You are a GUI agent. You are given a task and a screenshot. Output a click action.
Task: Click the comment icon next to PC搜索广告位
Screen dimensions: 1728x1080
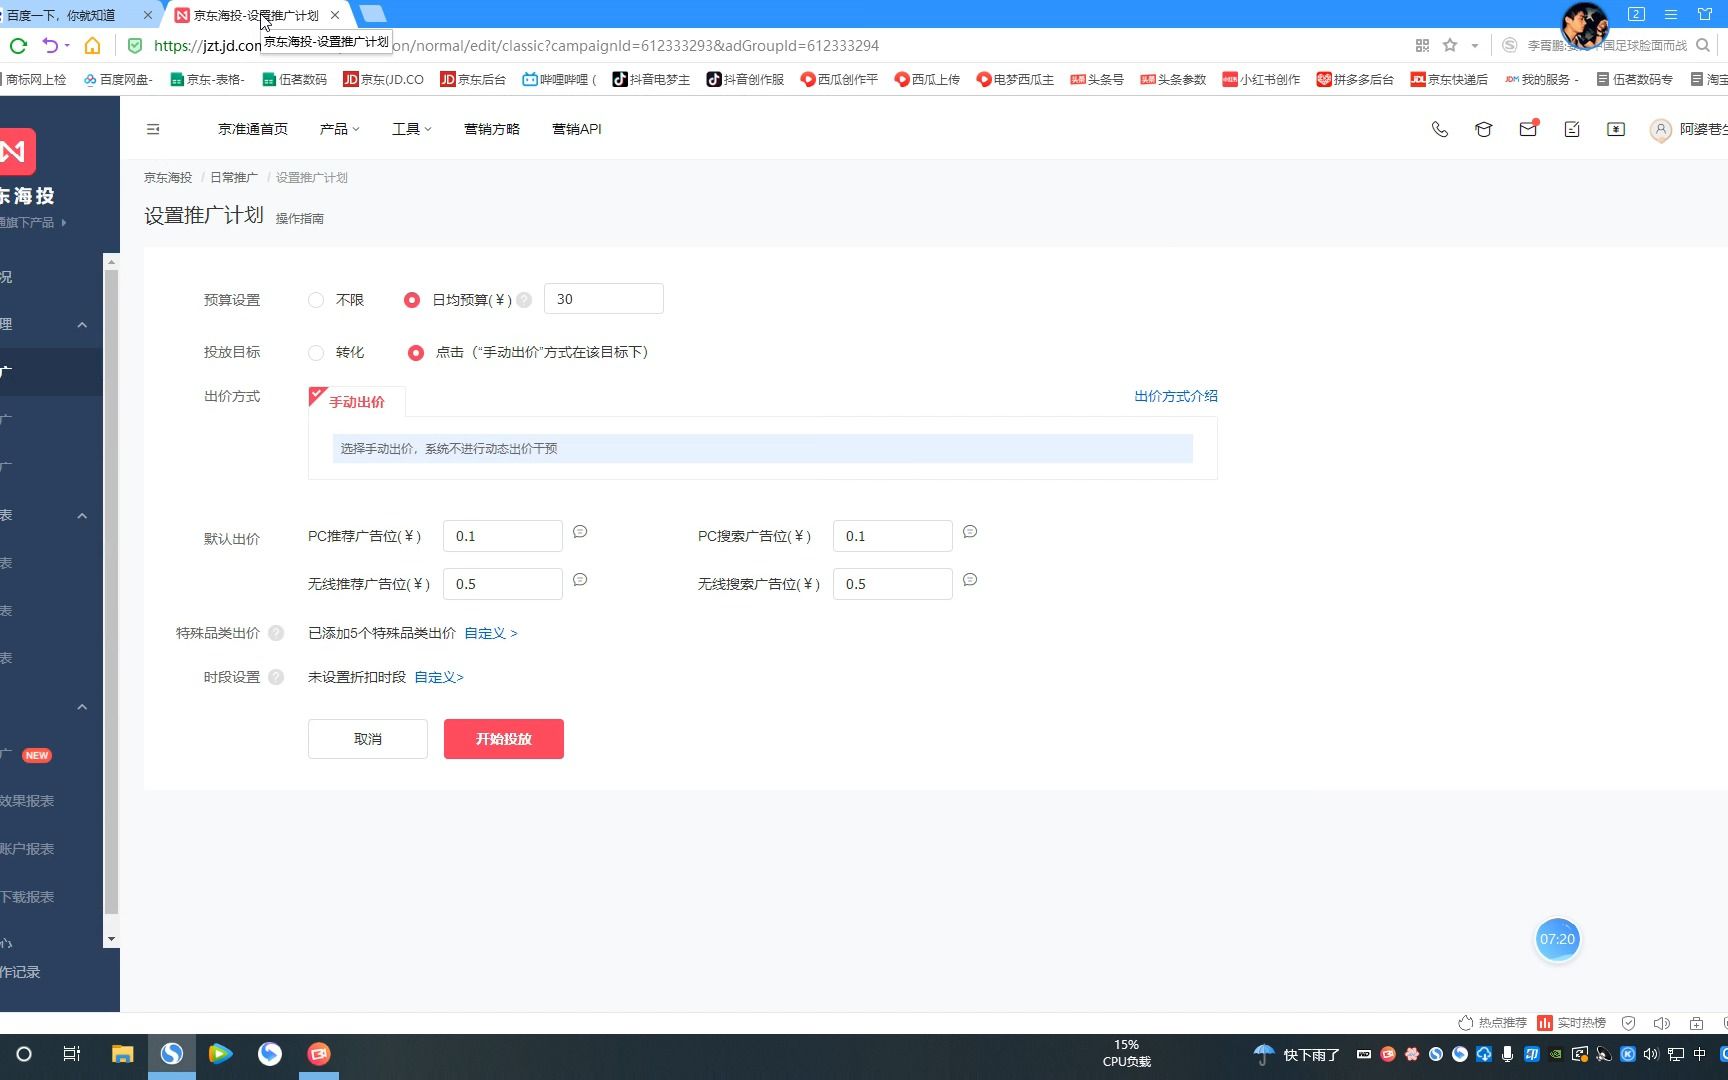click(x=970, y=532)
